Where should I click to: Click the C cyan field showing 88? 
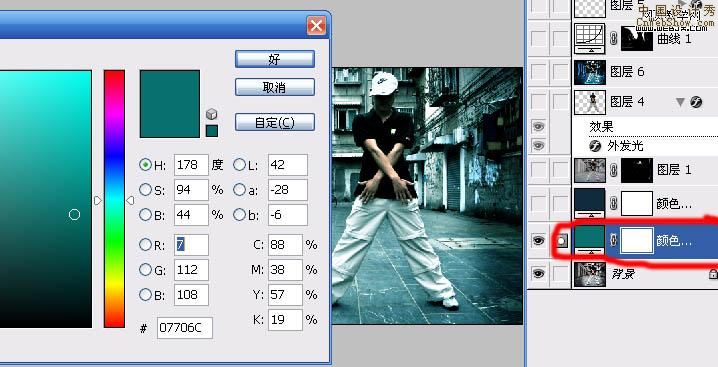click(x=285, y=245)
